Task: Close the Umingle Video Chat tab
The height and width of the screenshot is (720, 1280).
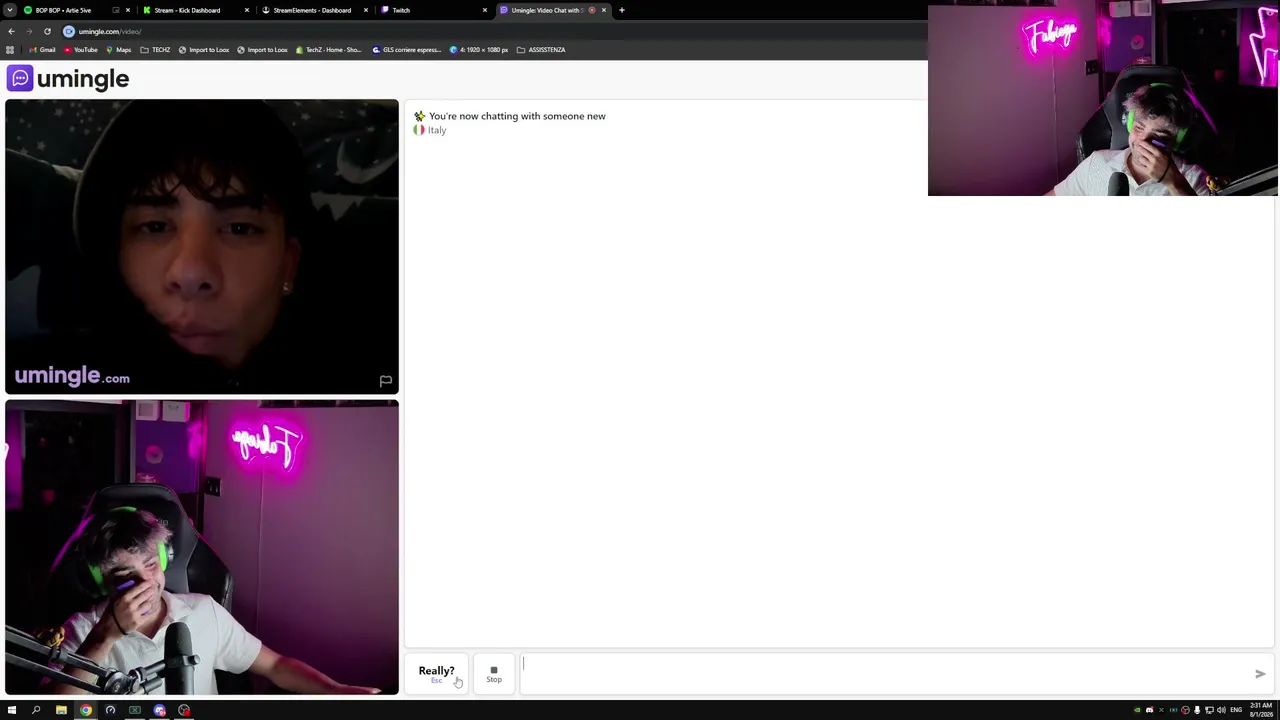Action: (x=604, y=10)
